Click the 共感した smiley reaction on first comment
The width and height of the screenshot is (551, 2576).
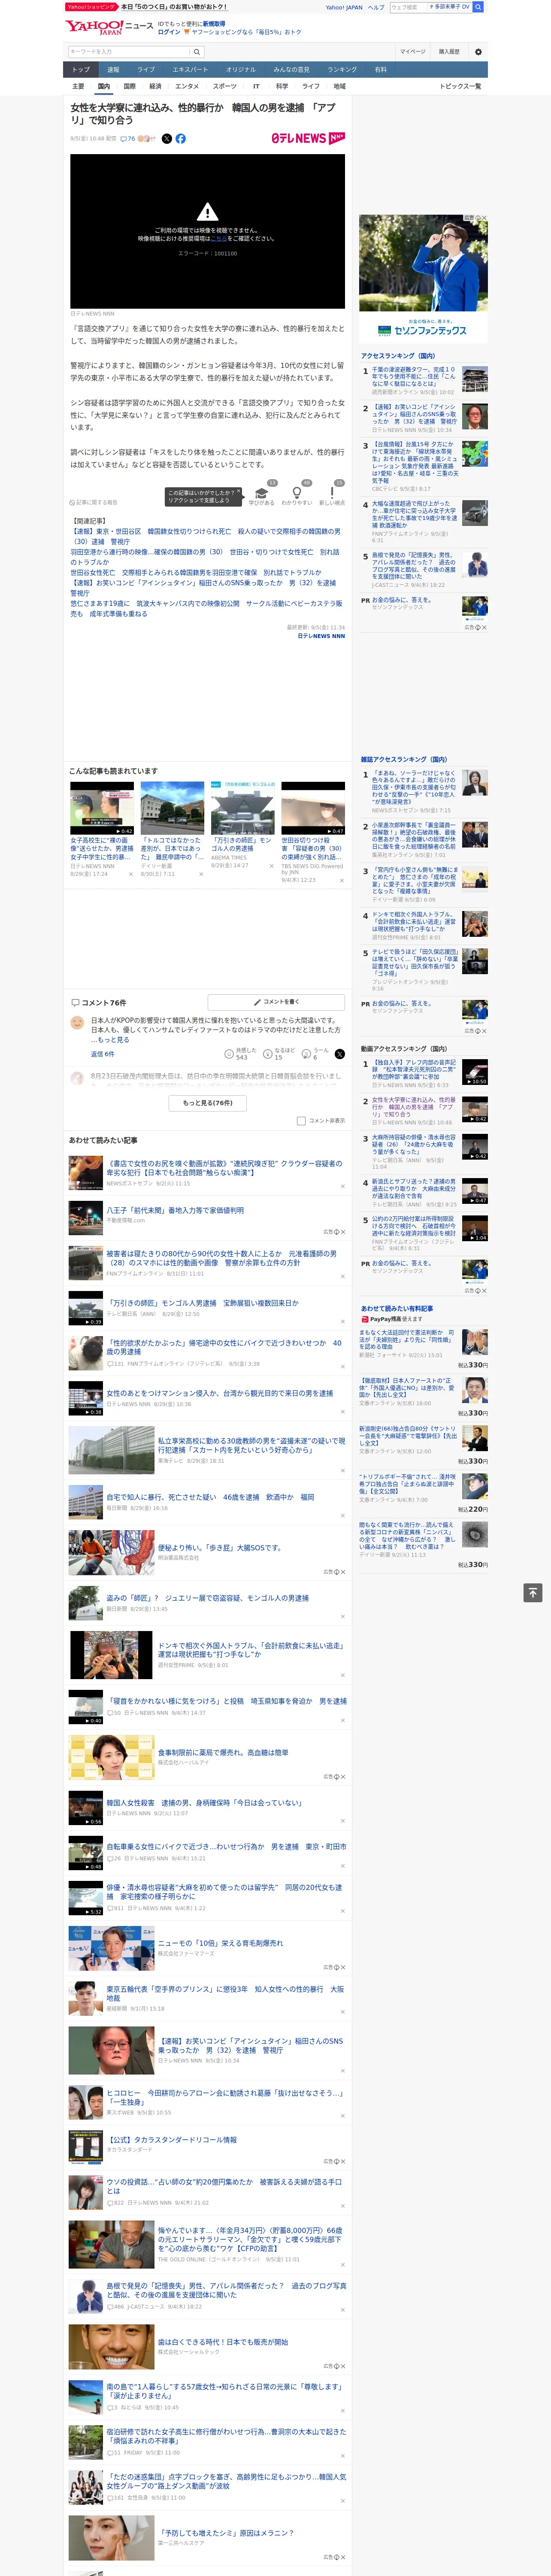pos(229,1054)
